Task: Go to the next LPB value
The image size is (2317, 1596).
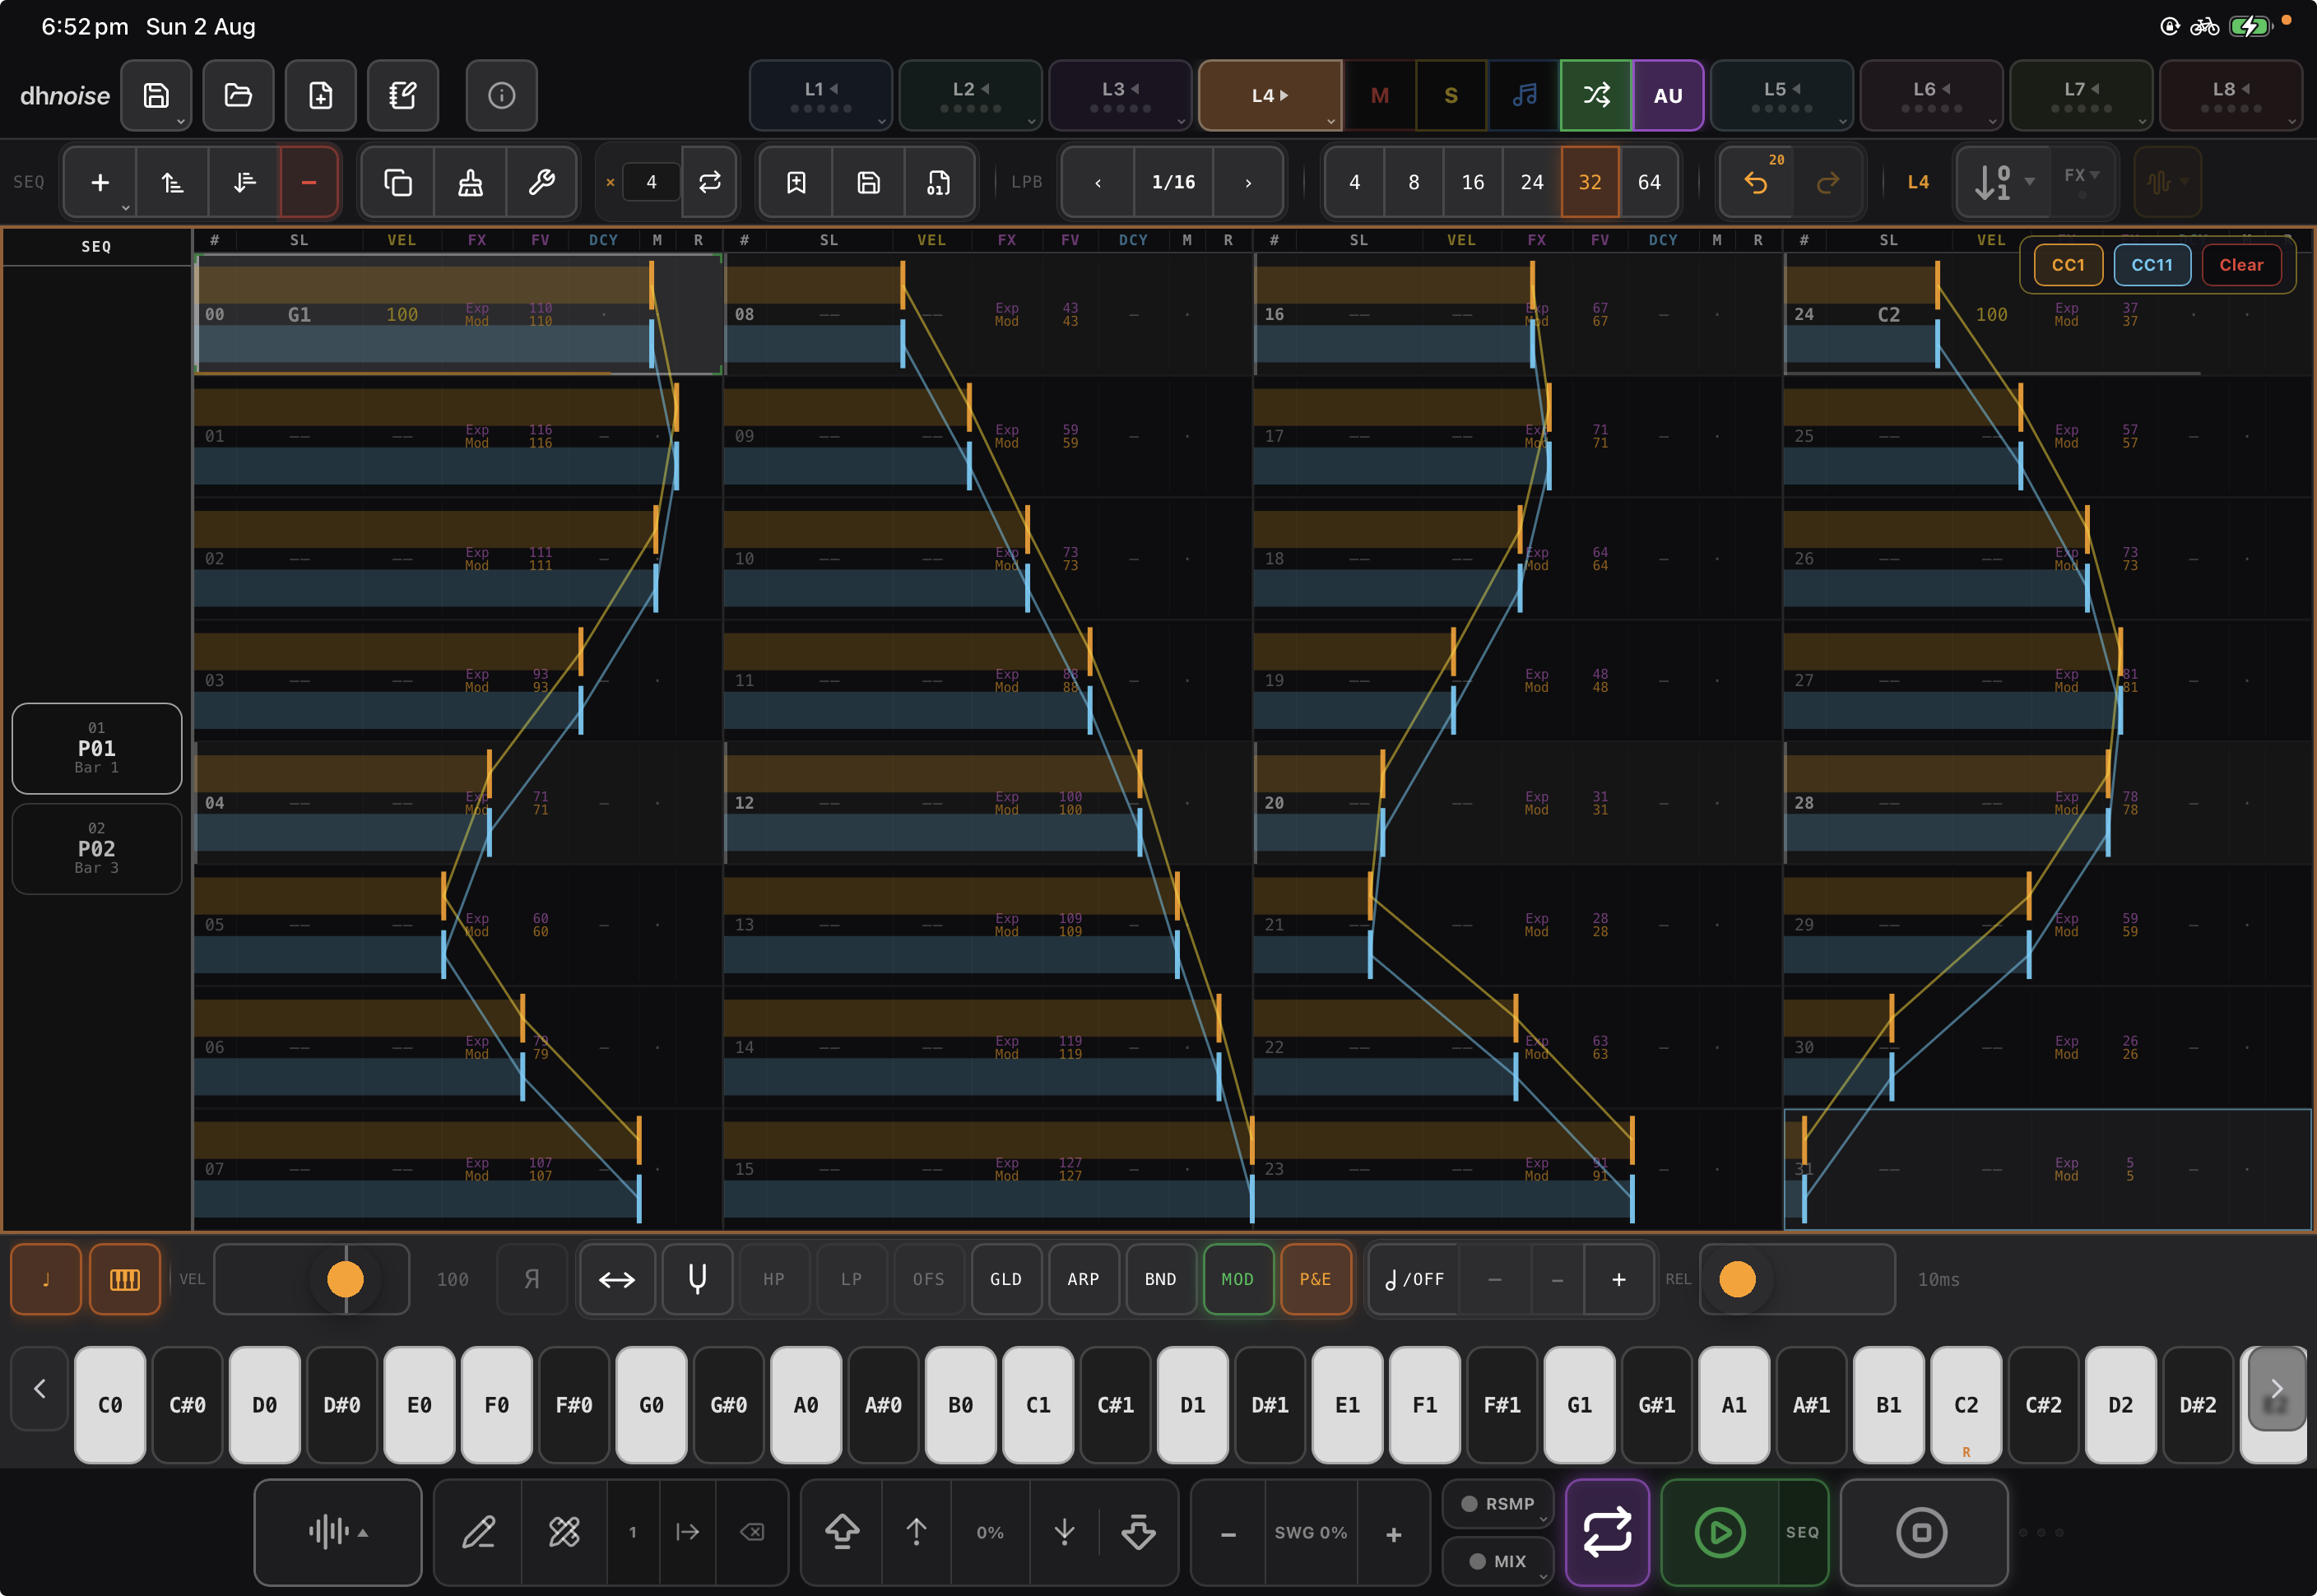Action: tap(1248, 182)
